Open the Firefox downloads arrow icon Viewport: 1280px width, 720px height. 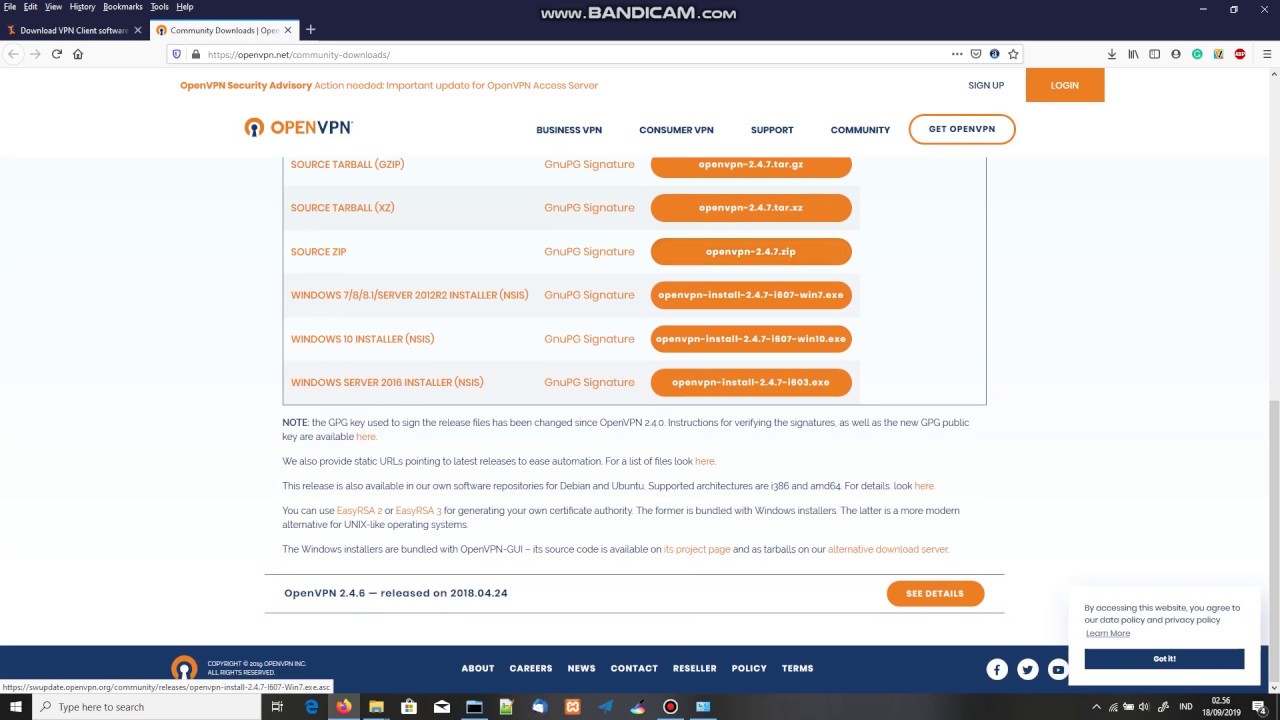[1111, 54]
